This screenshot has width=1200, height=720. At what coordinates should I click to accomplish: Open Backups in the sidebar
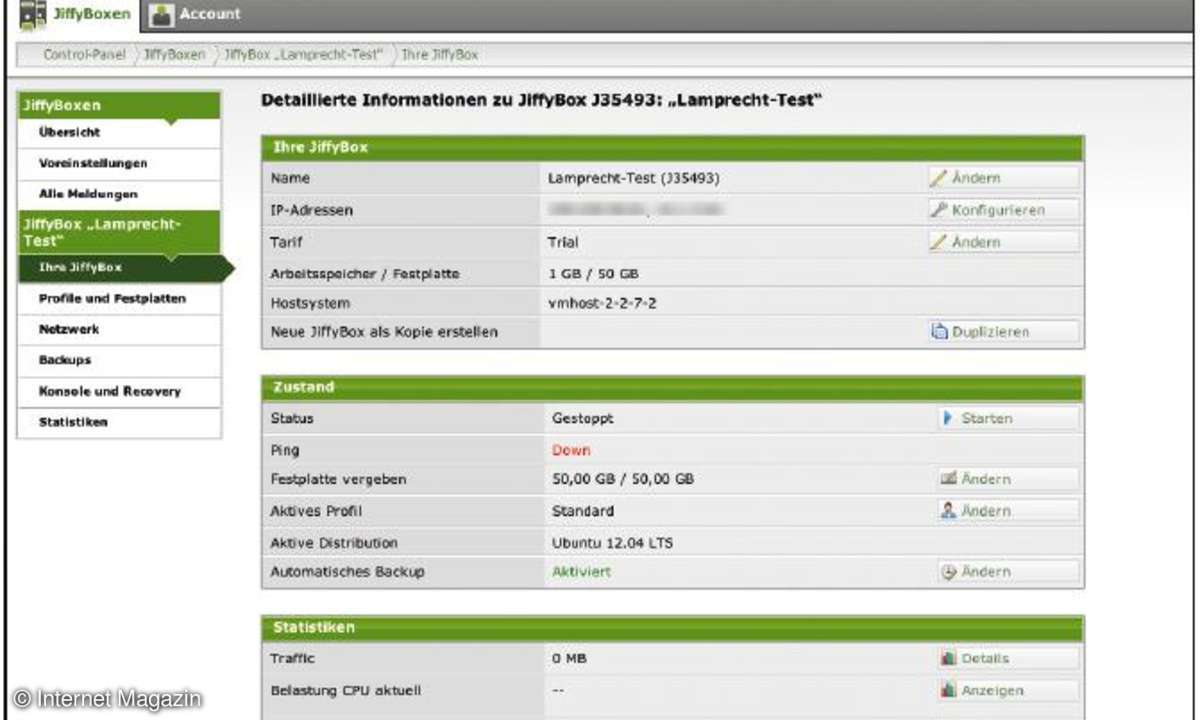point(119,360)
